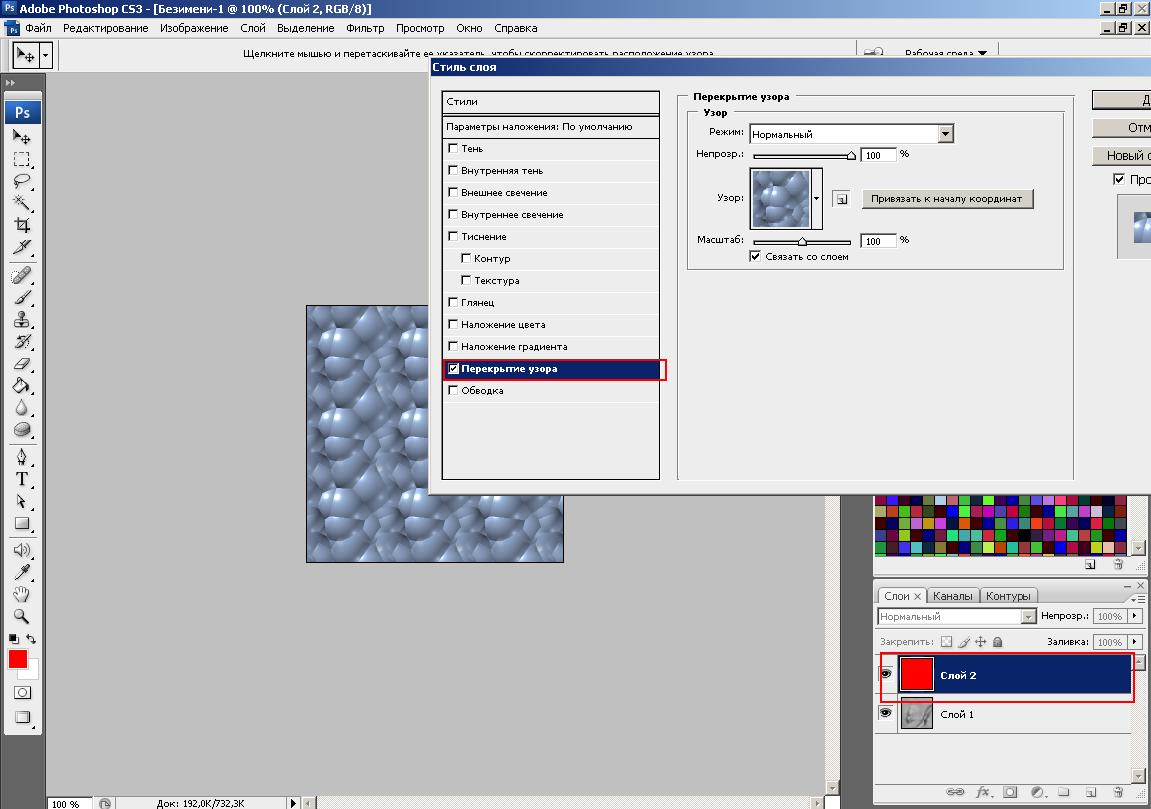Enable the Тень checkbox
Screen dimensions: 1151x809
pyautogui.click(x=454, y=149)
